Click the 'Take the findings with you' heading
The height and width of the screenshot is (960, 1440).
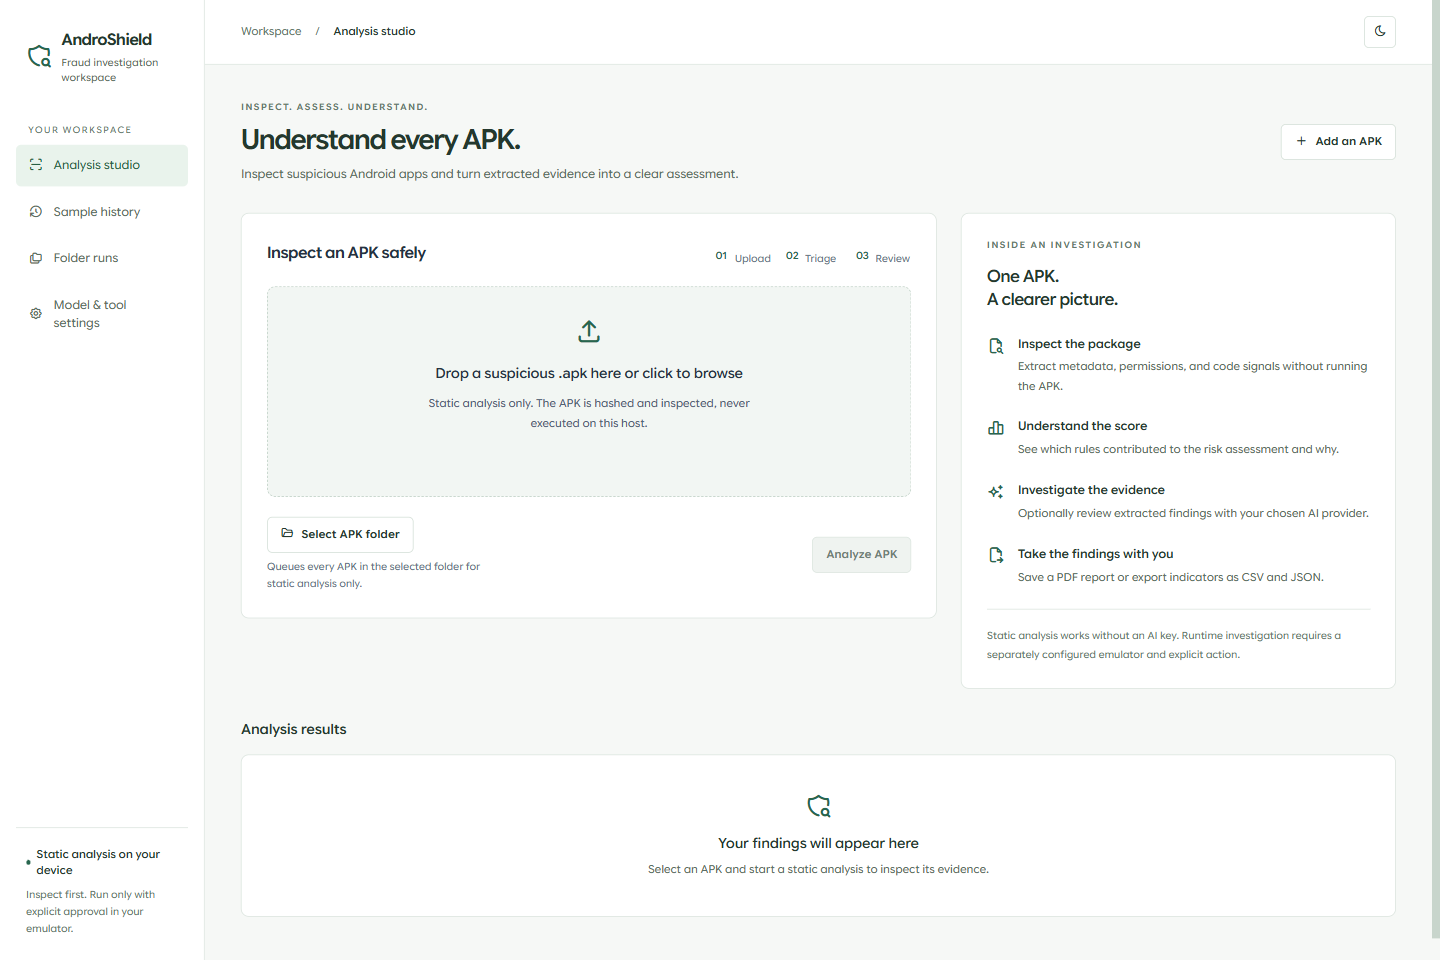point(1095,554)
